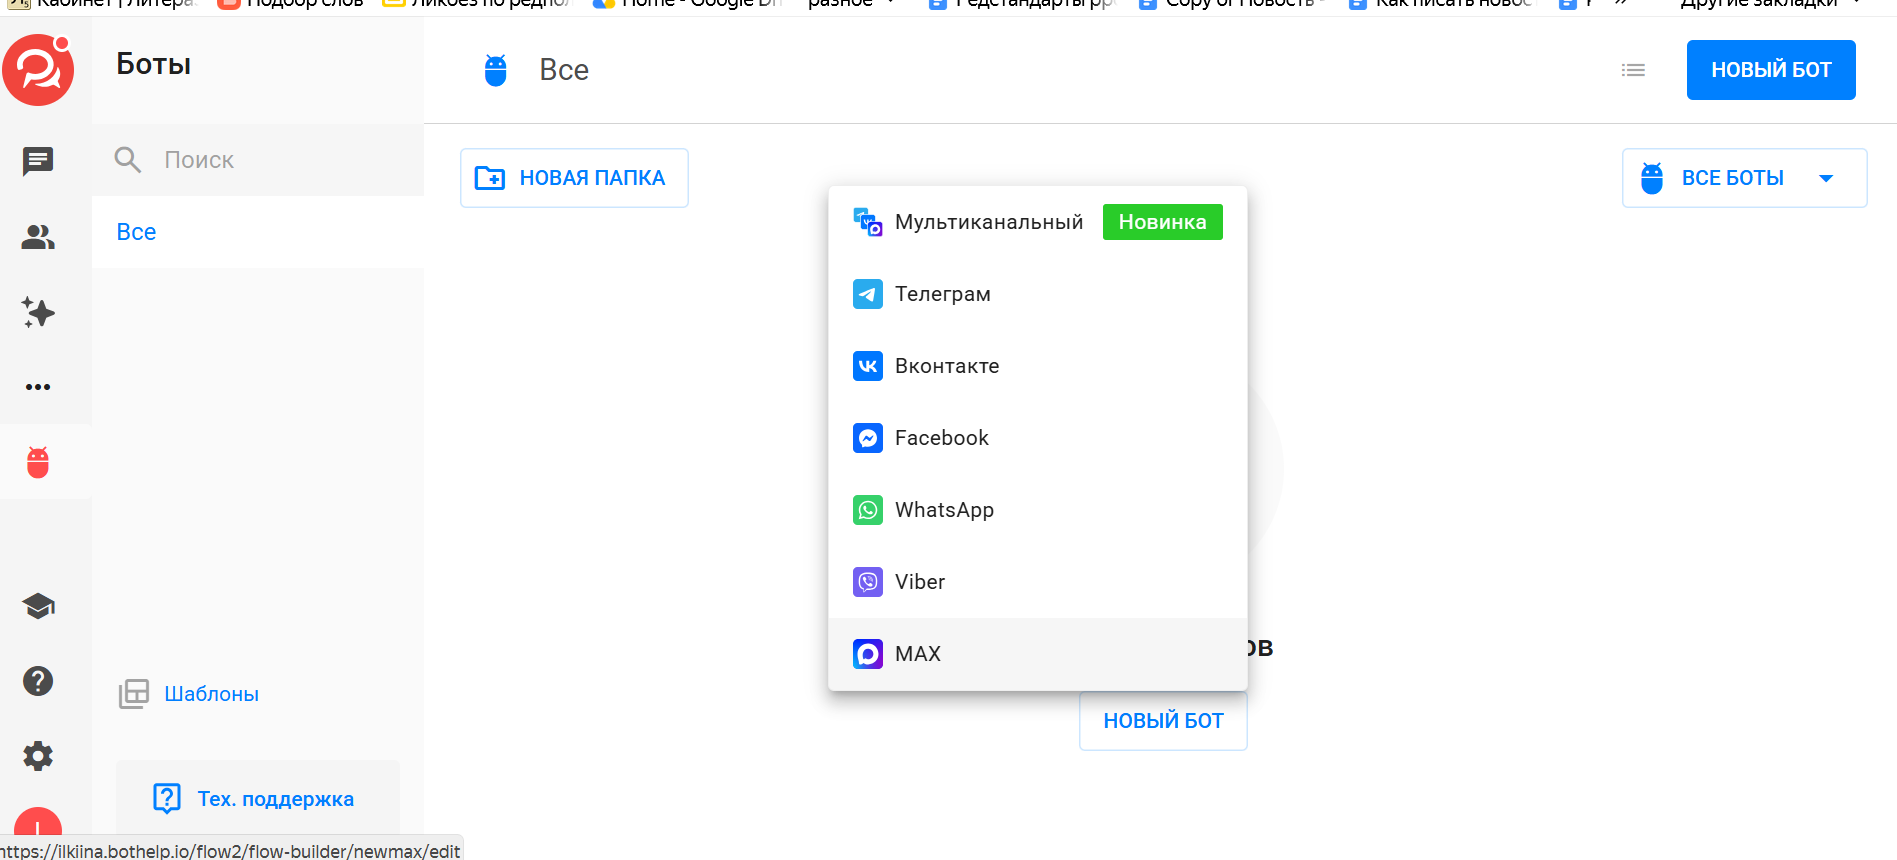Open Тех. поддержка support button
Image resolution: width=1897 pixels, height=860 pixels.
pyautogui.click(x=258, y=799)
